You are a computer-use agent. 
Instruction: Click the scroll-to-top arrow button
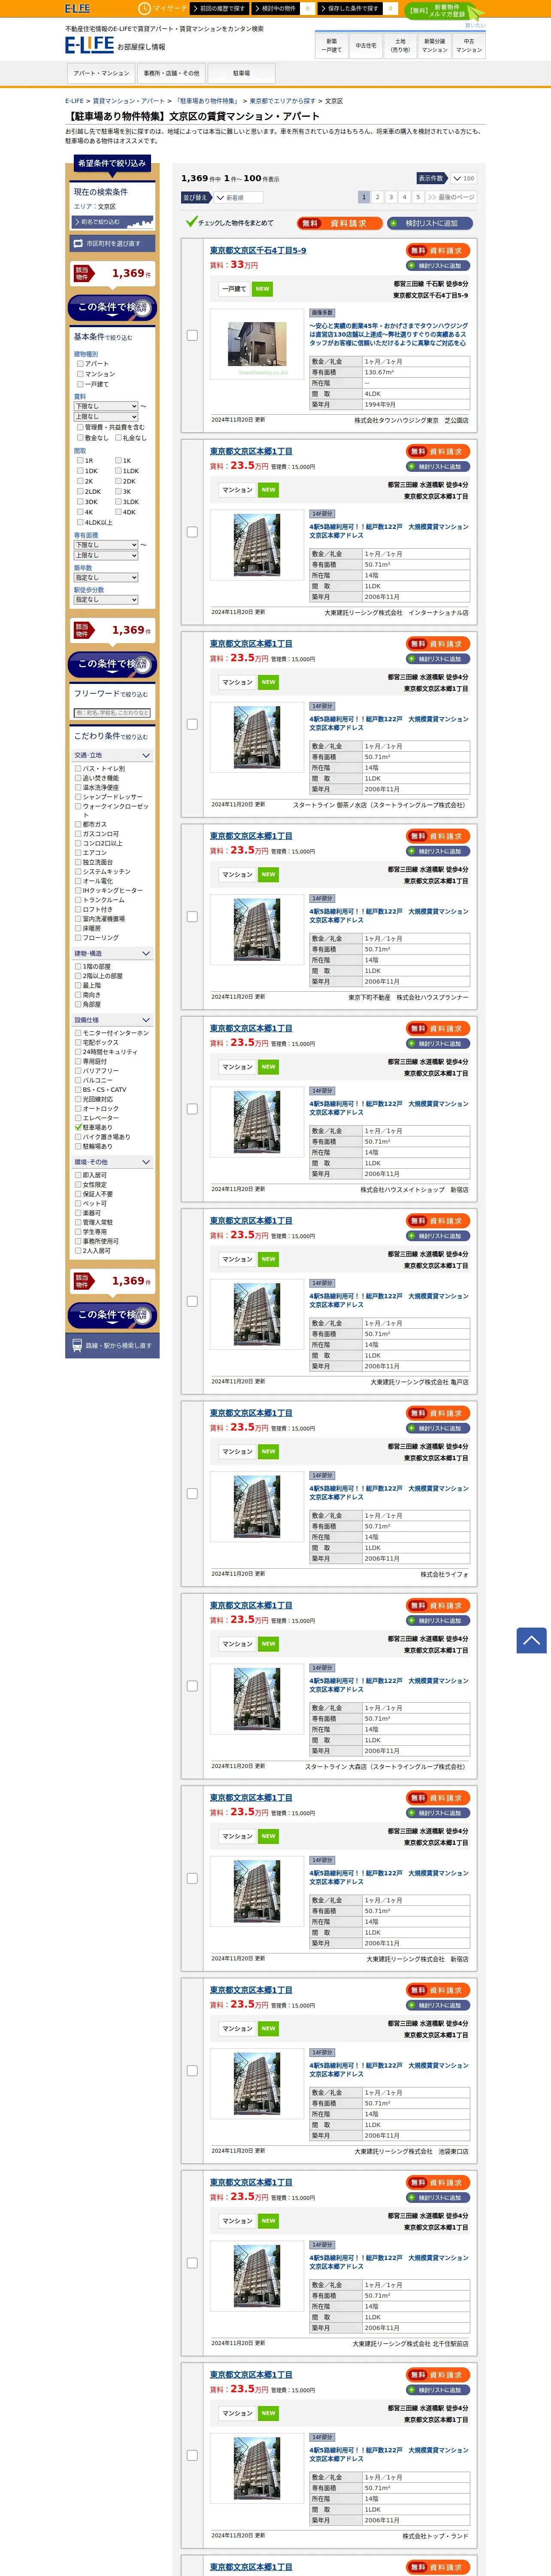531,1640
